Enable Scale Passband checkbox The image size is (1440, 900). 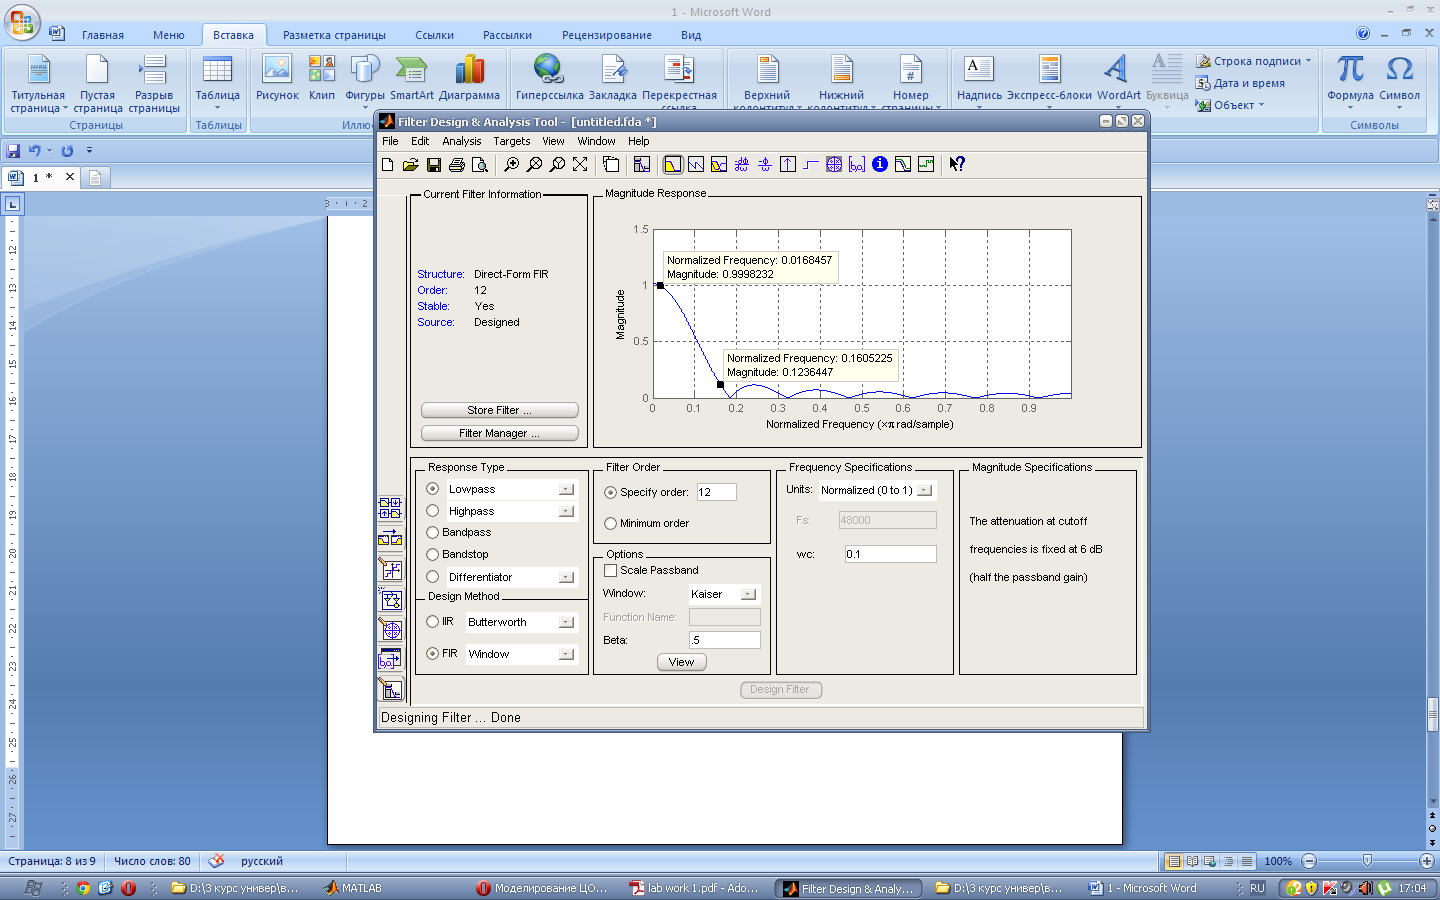coord(611,570)
